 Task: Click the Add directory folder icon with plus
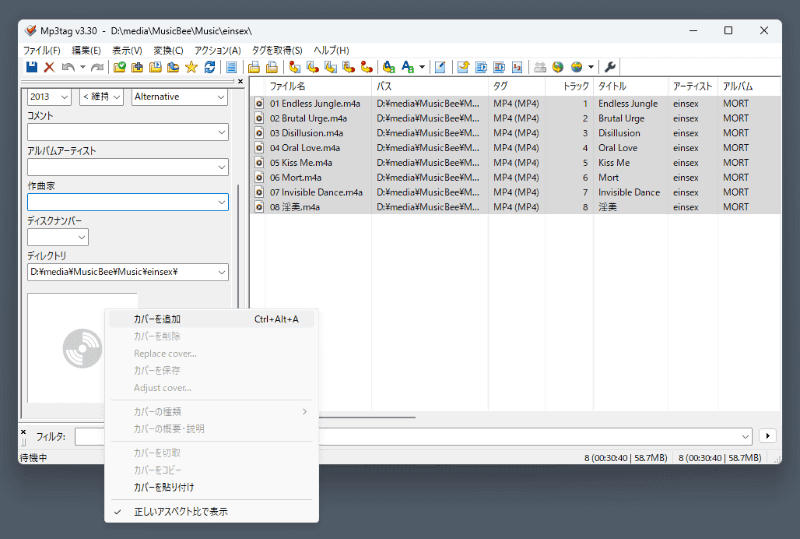pyautogui.click(x=137, y=67)
